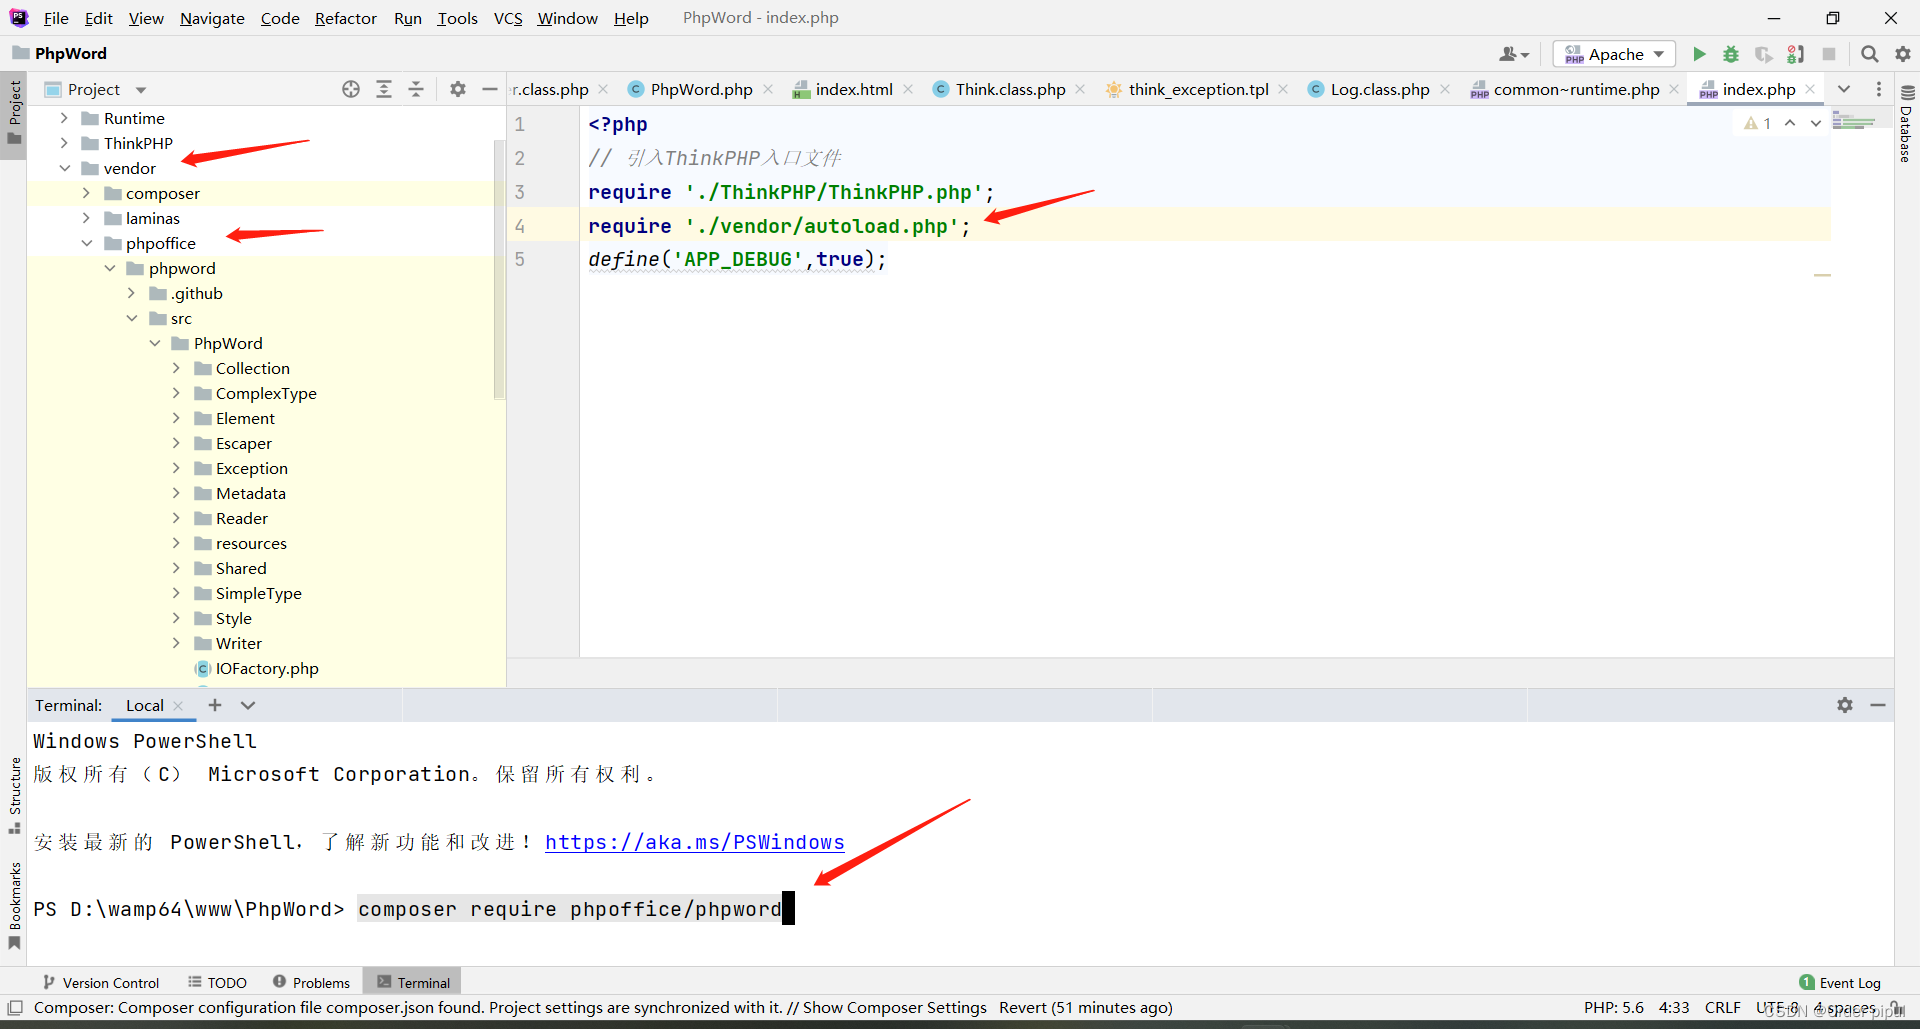
Task: Open a new Terminal session with plus icon
Action: (214, 705)
